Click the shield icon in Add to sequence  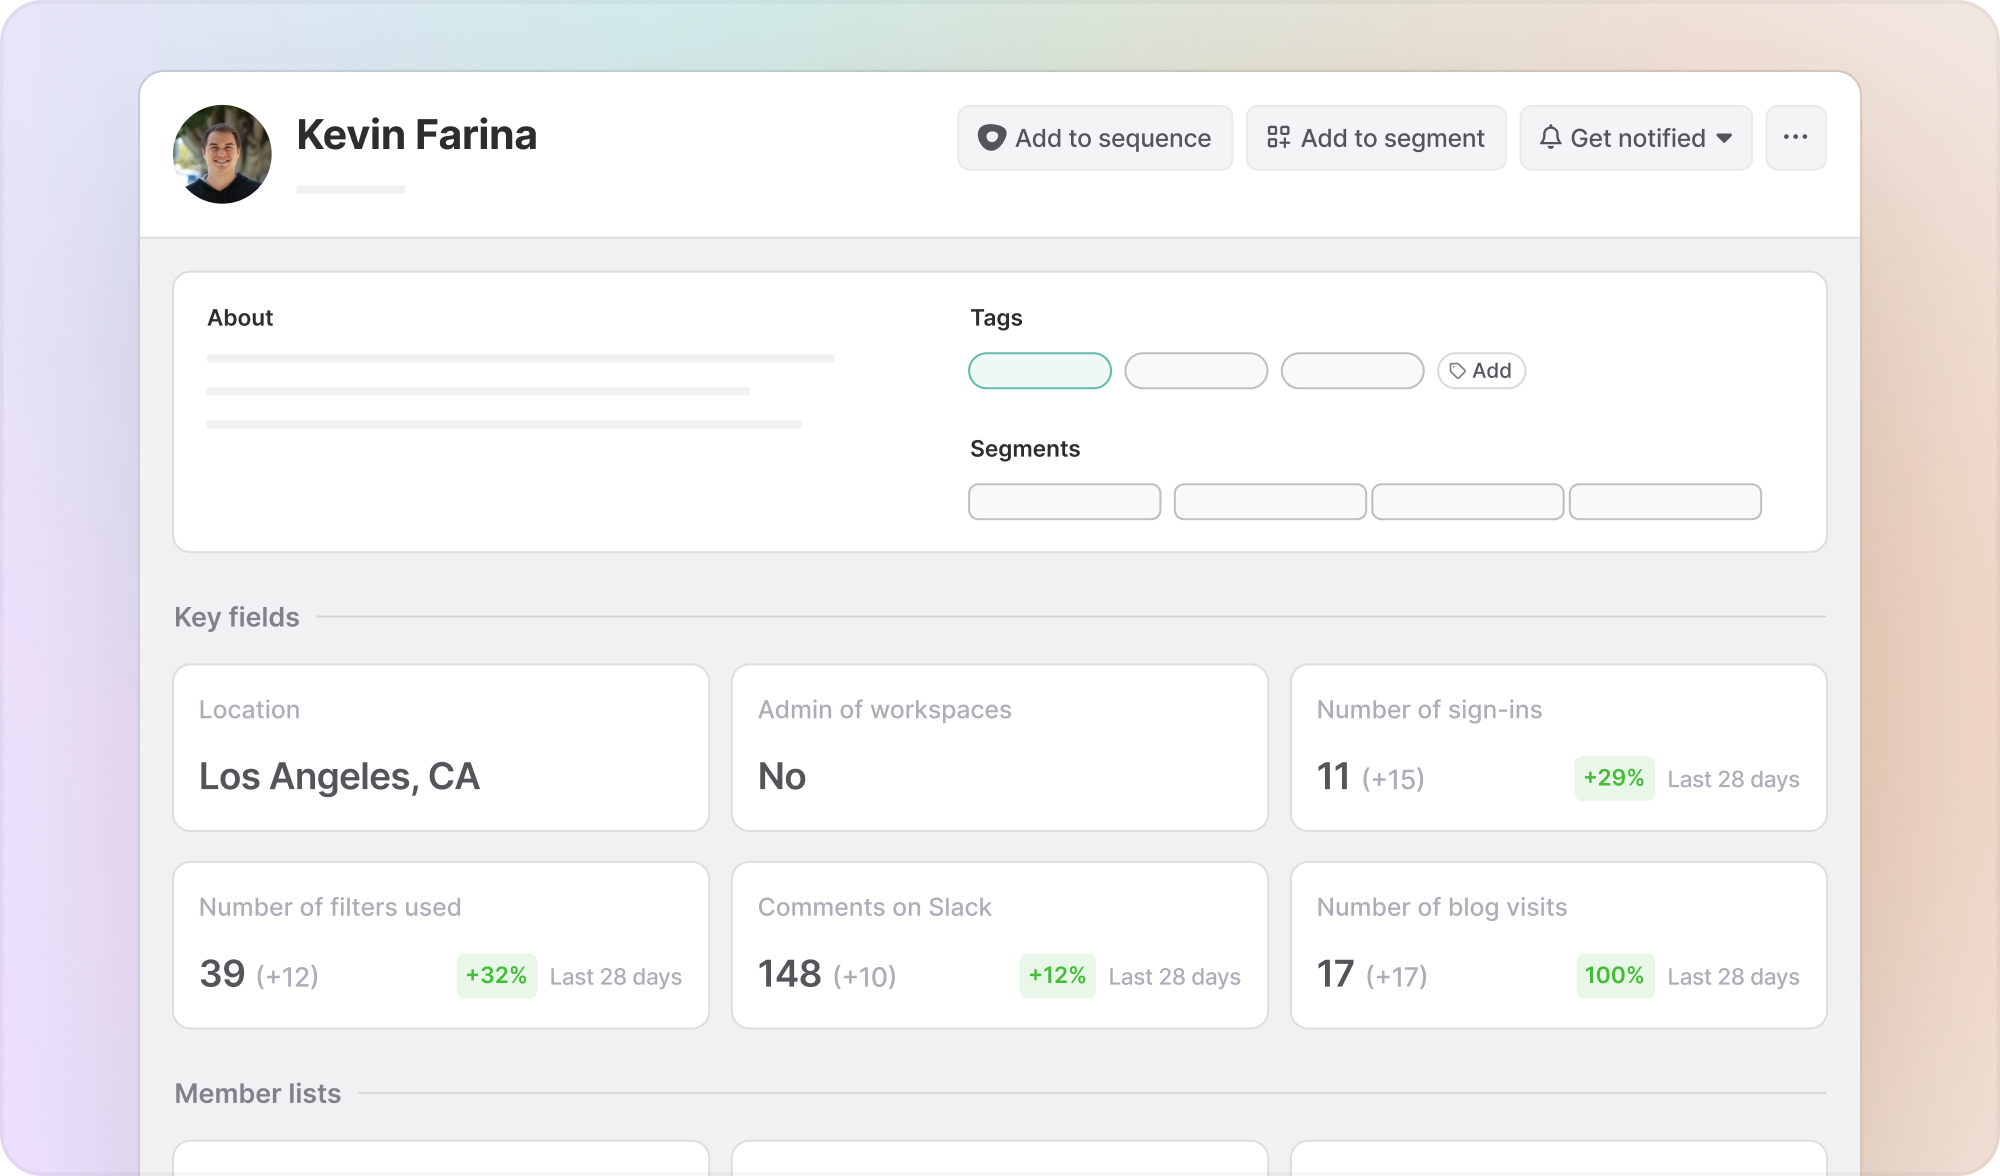click(991, 138)
